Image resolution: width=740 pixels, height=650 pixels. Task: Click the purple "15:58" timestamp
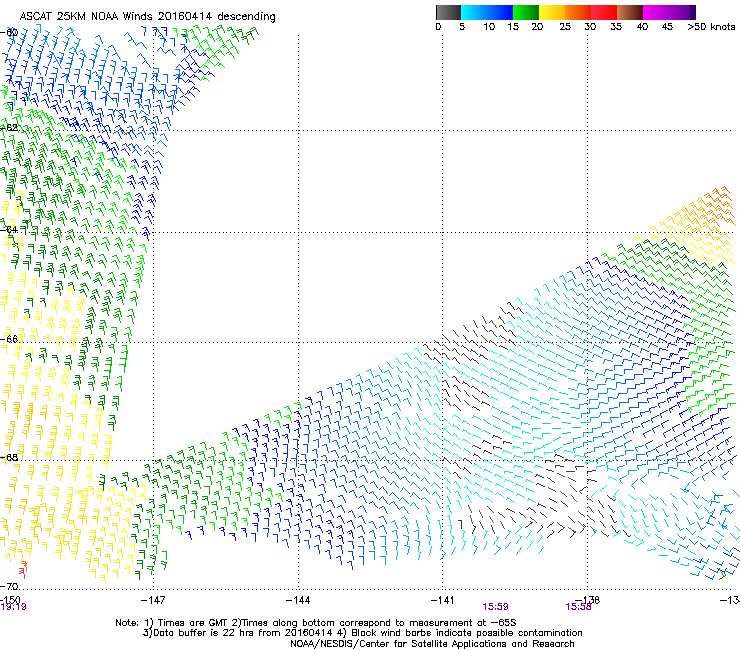coord(578,607)
